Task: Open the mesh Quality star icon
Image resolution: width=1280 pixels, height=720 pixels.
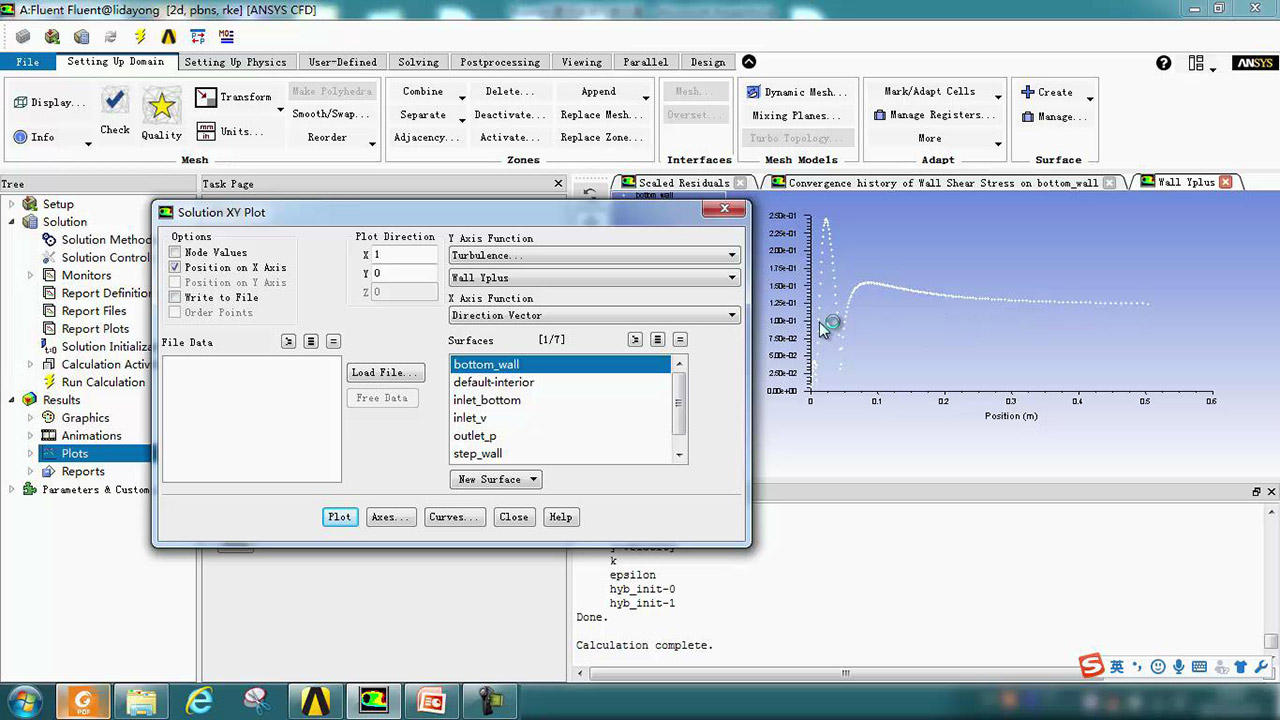Action: 161,105
